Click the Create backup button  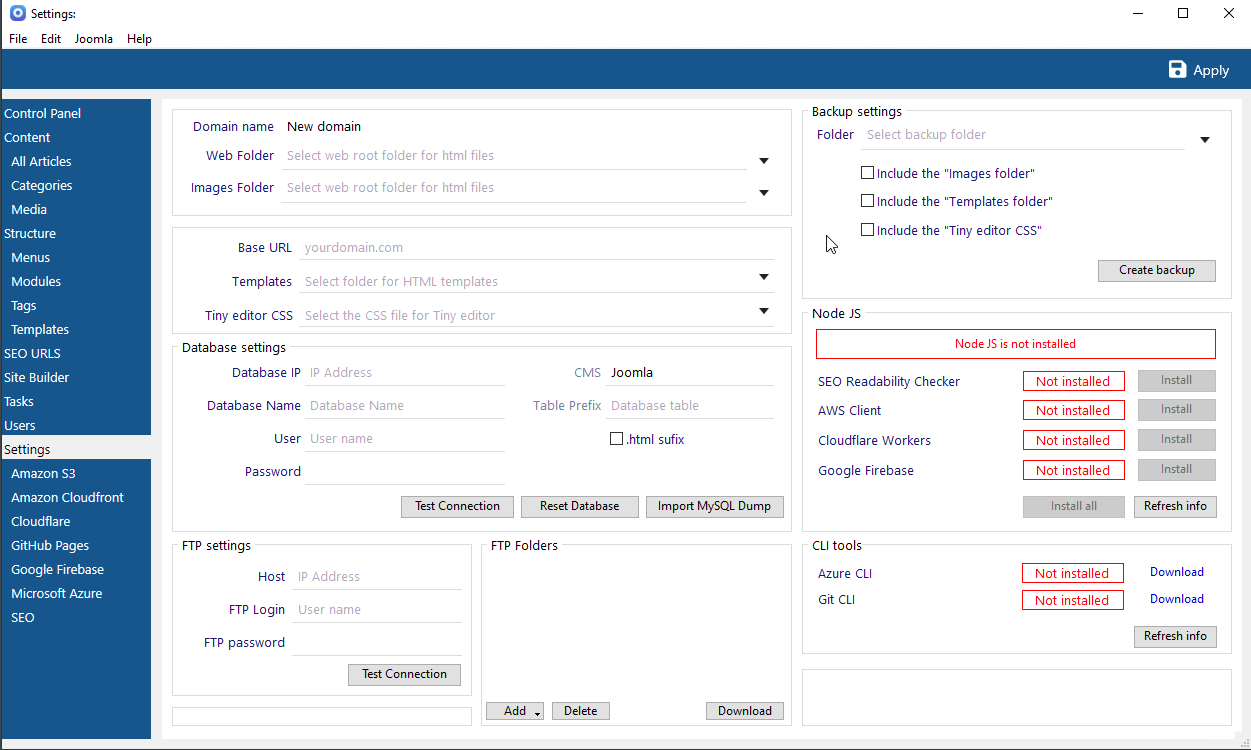click(x=1156, y=270)
